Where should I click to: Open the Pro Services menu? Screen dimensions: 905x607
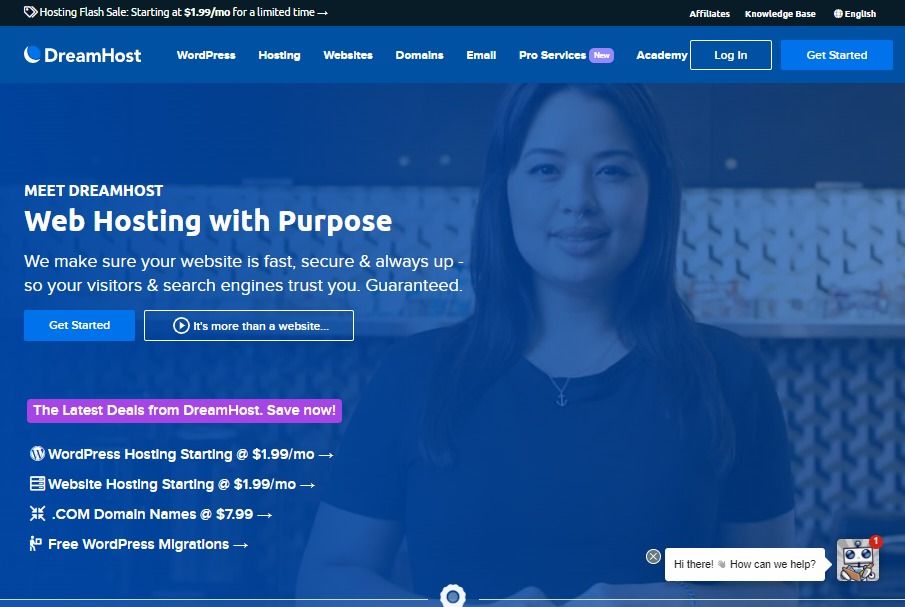pos(552,55)
